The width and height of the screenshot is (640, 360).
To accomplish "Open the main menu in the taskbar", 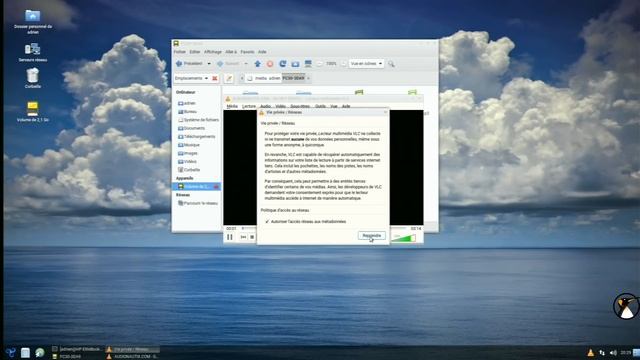I will [x=11, y=352].
